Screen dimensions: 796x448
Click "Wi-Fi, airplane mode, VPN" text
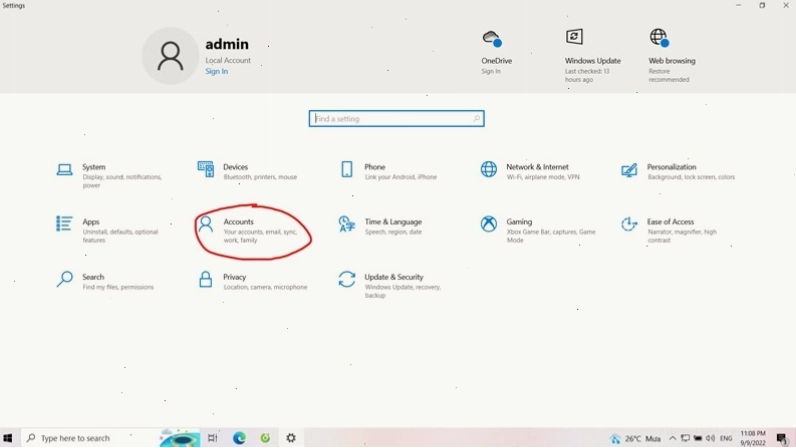[543, 177]
